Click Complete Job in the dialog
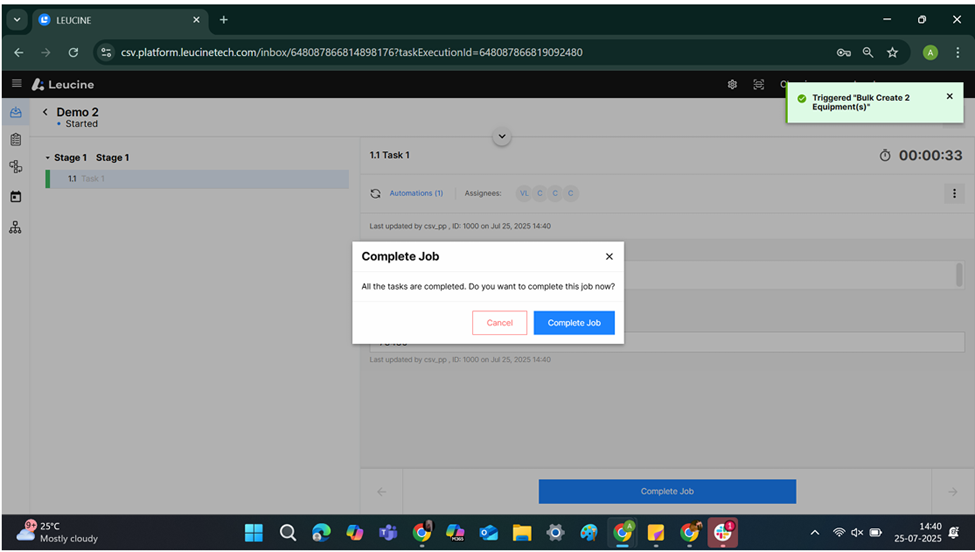This screenshot has width=975, height=552. [574, 323]
